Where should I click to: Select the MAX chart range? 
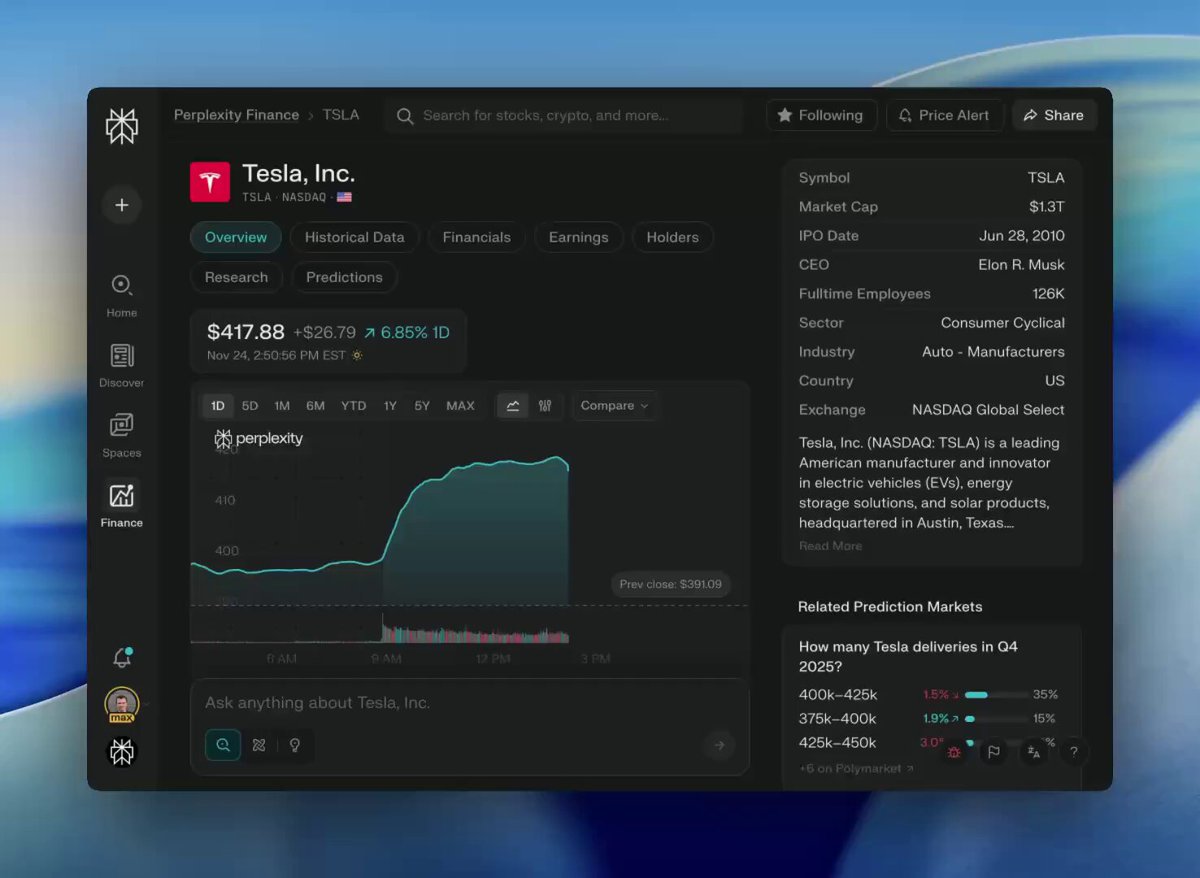tap(460, 405)
